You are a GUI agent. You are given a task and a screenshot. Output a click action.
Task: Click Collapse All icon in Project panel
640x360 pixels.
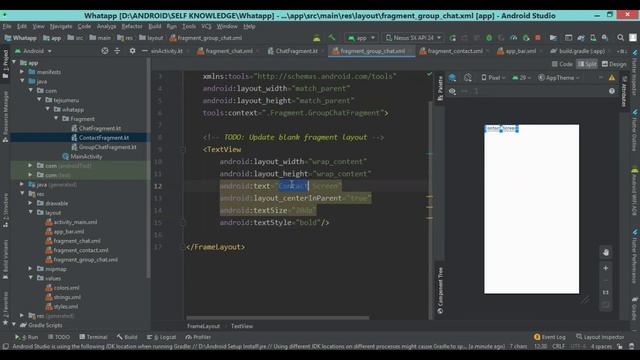(117, 51)
